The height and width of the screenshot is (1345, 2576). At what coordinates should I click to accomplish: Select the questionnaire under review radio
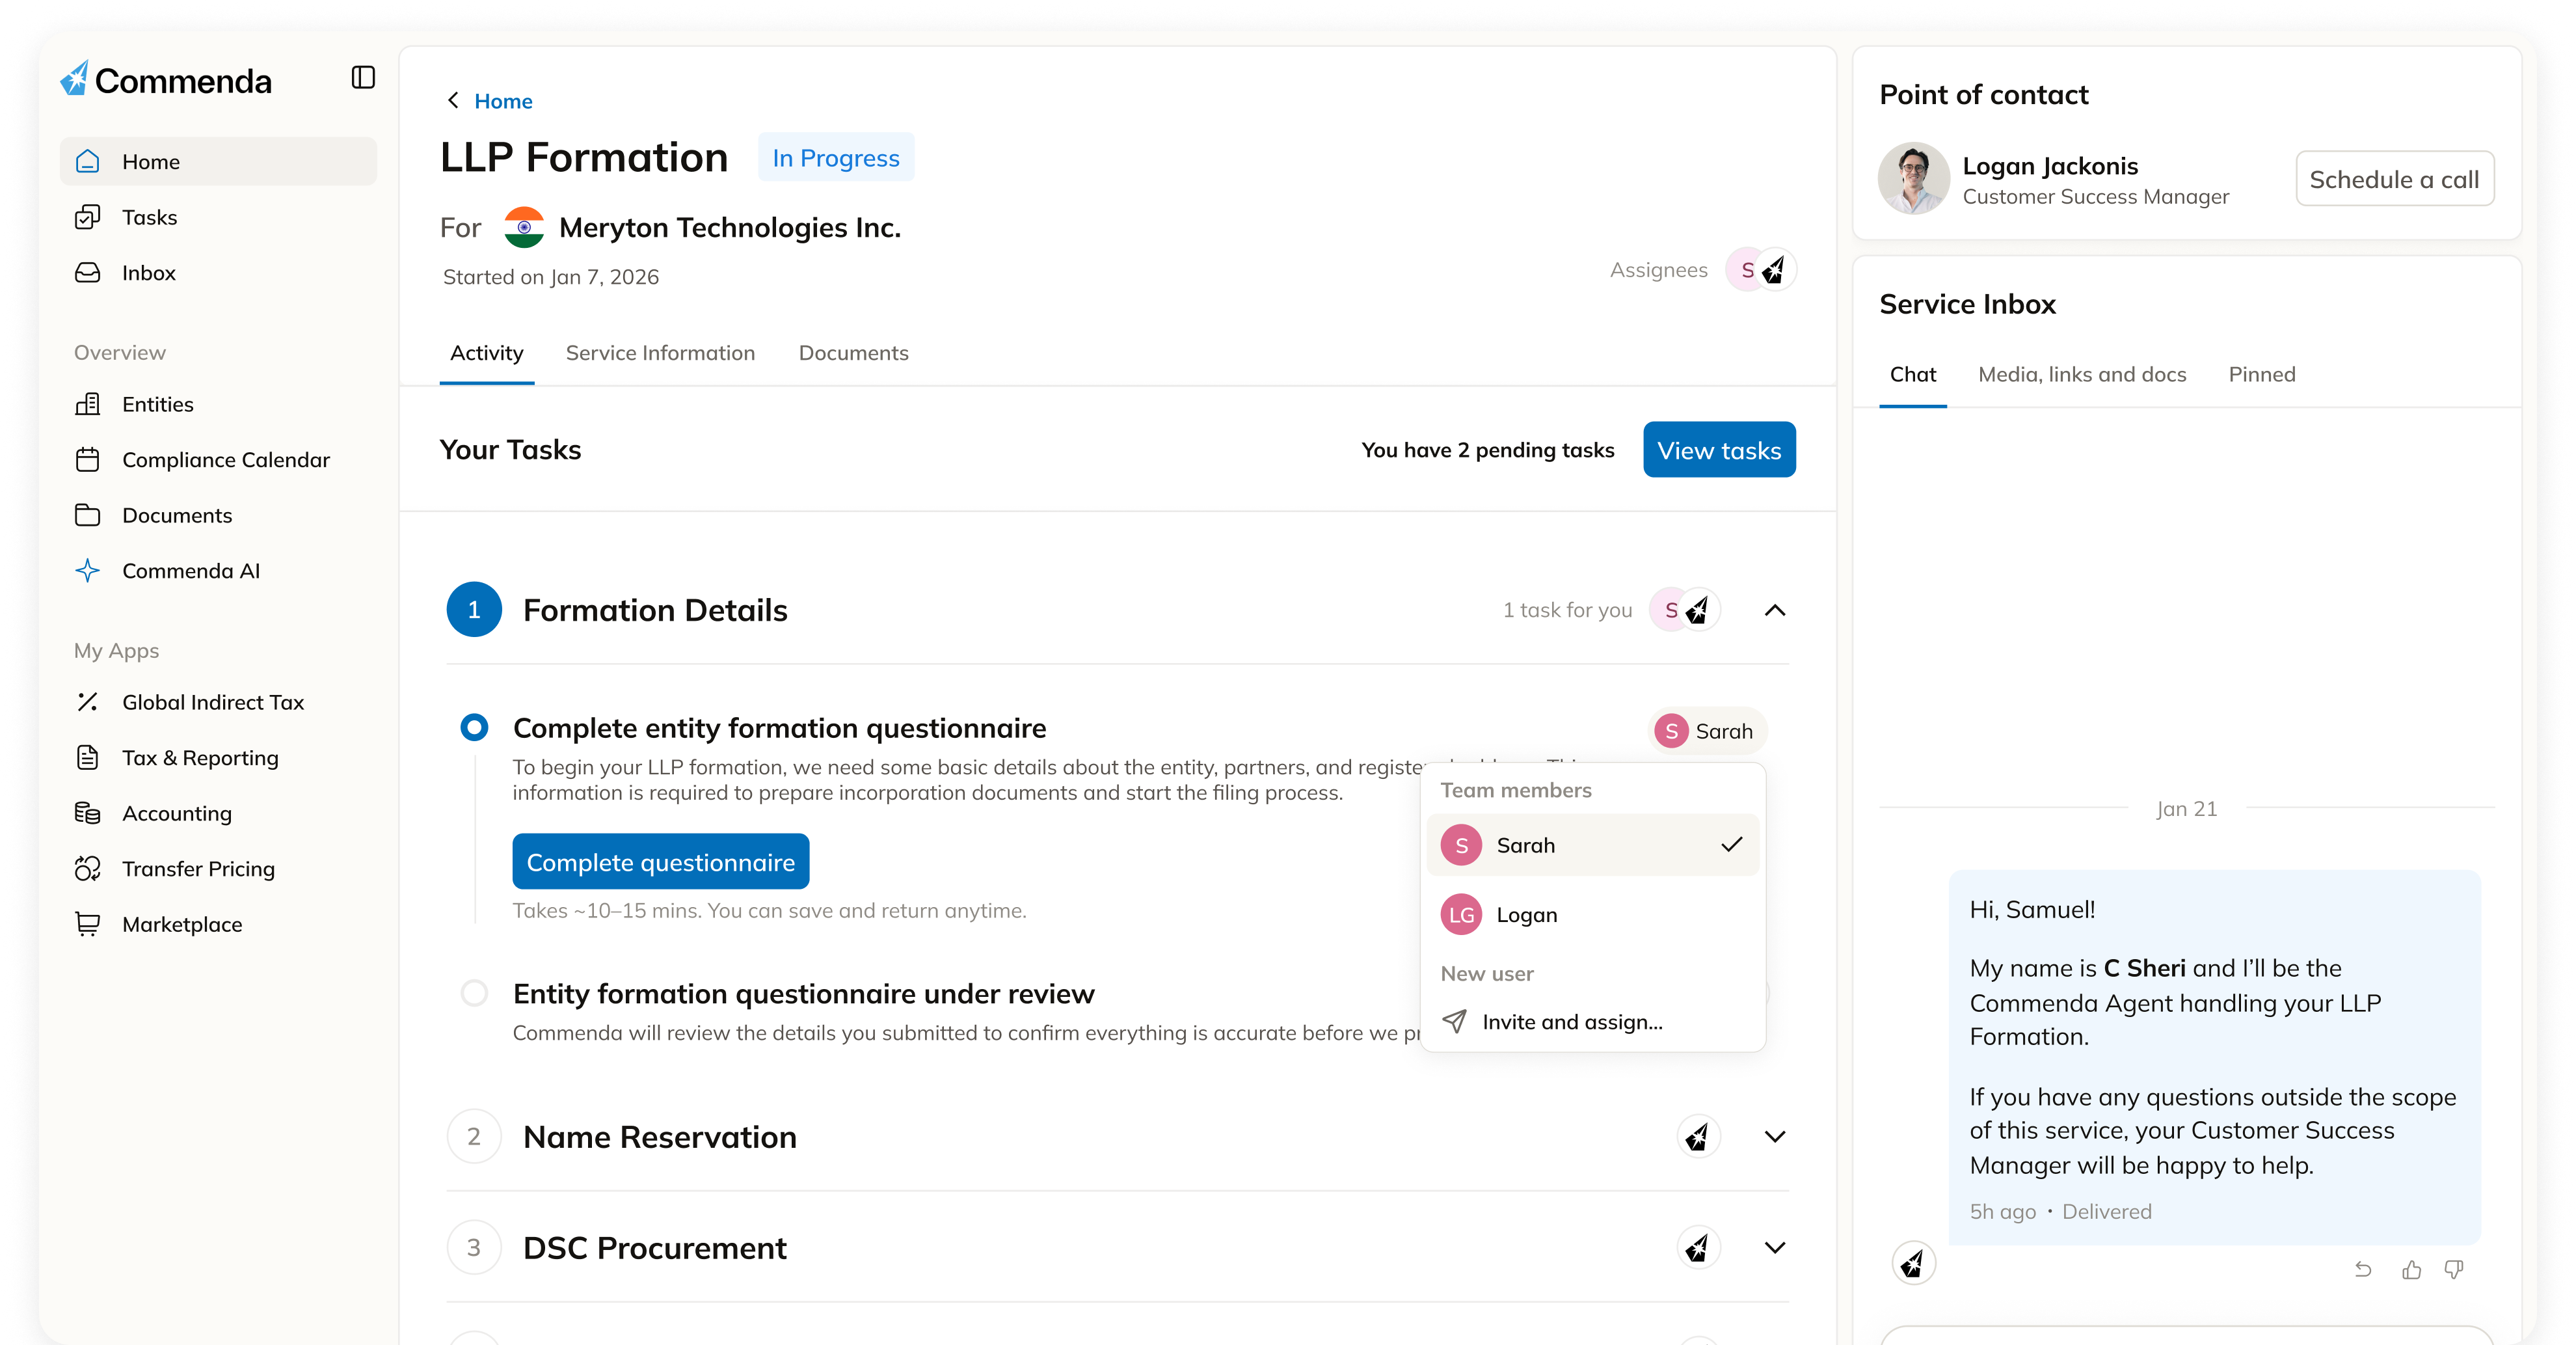474,993
